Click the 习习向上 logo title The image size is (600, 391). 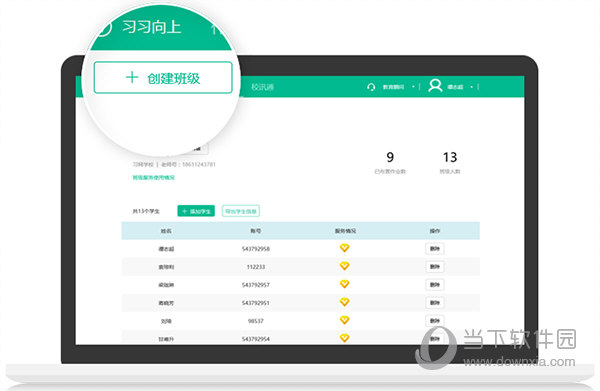(x=152, y=27)
